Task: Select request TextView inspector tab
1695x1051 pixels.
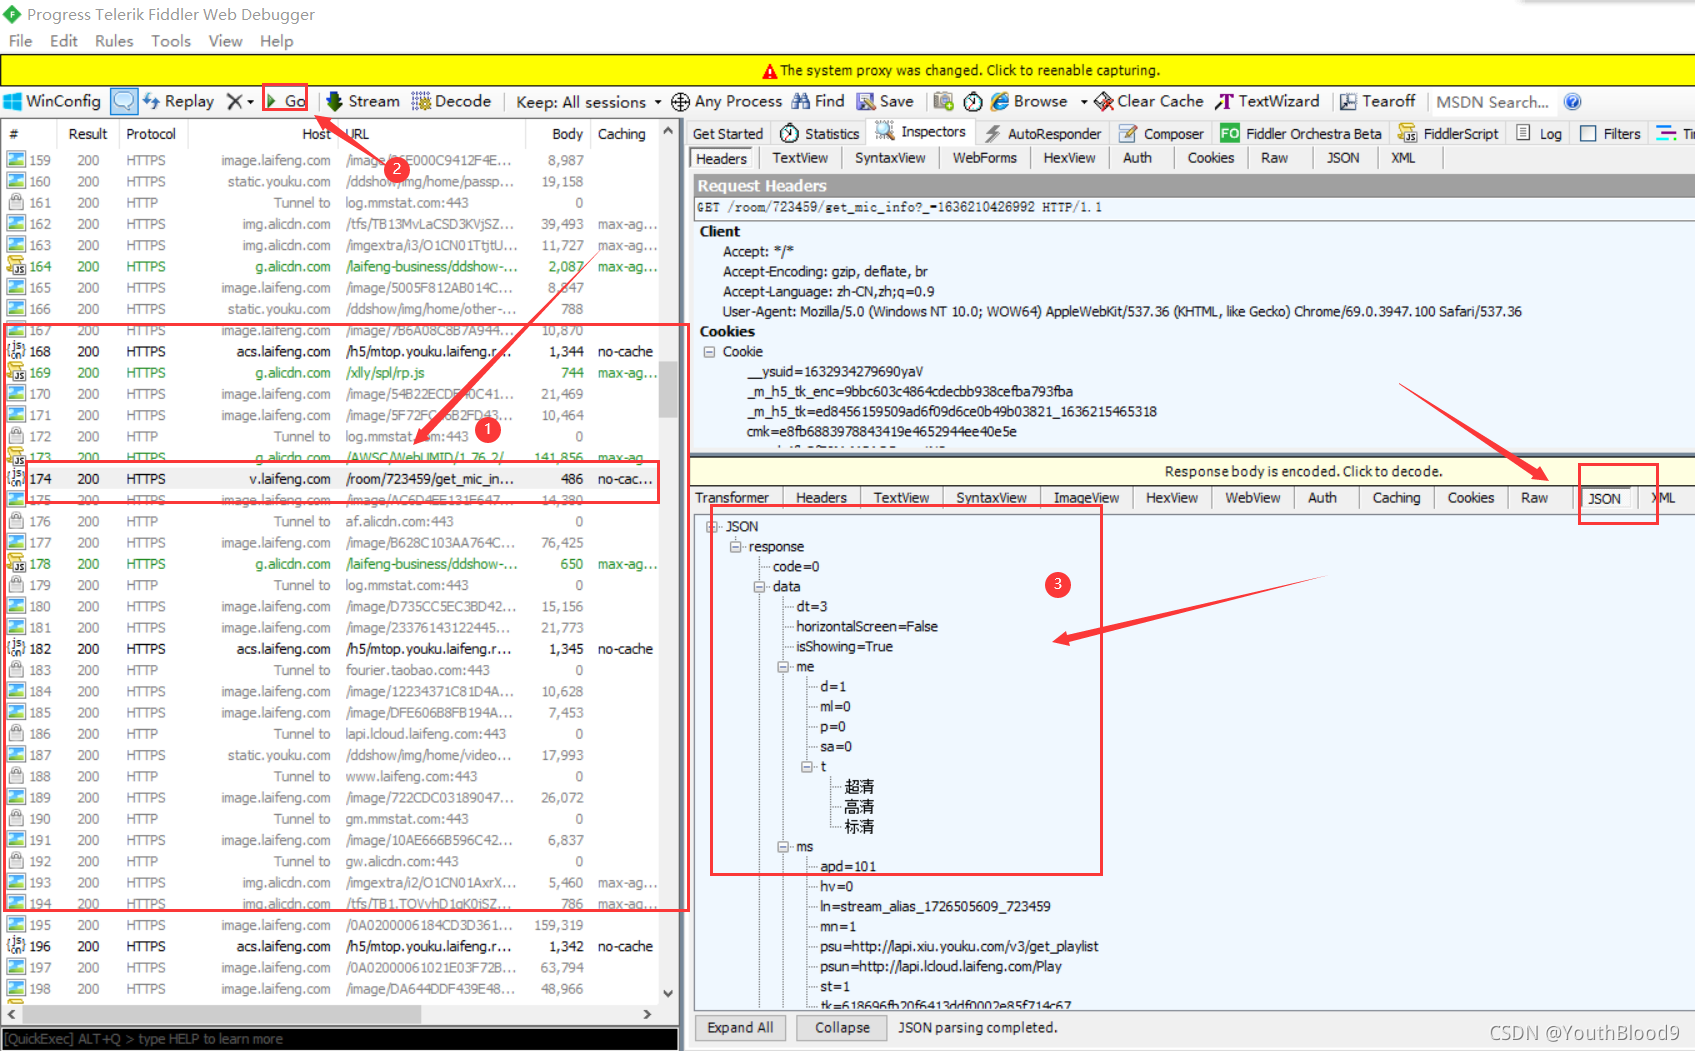Action: [800, 158]
